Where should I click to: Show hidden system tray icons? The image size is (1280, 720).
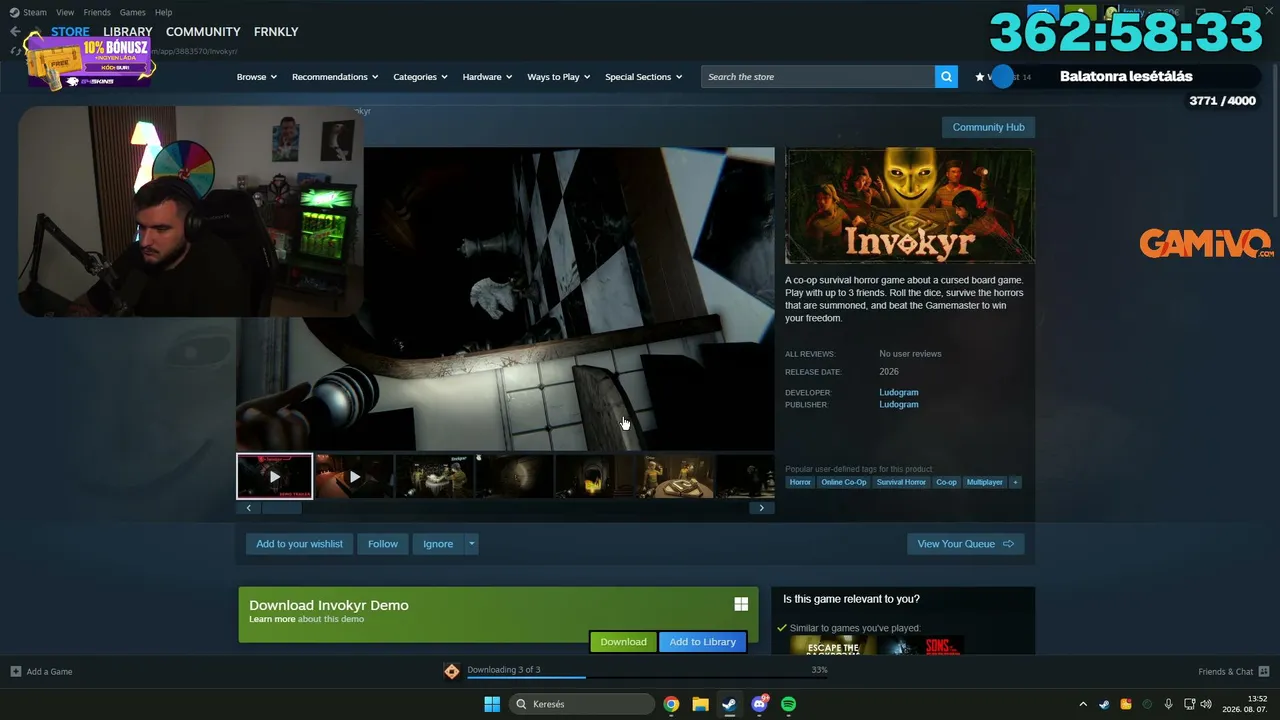click(1083, 704)
